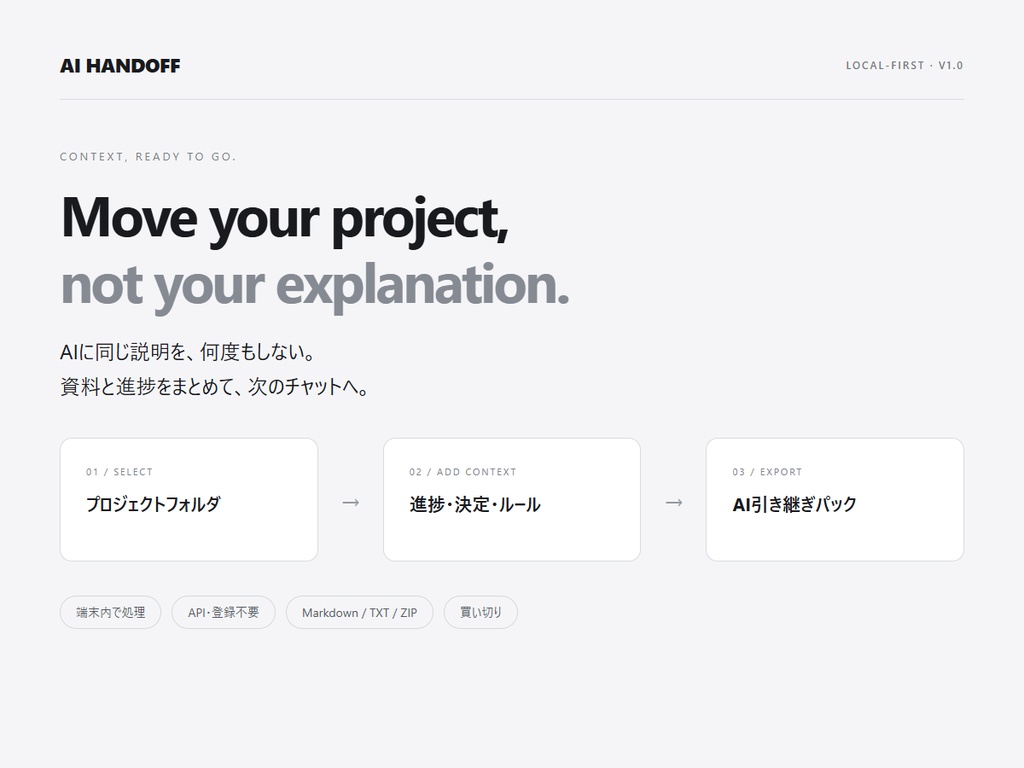Click the 端末内で処理 pill

tap(110, 613)
